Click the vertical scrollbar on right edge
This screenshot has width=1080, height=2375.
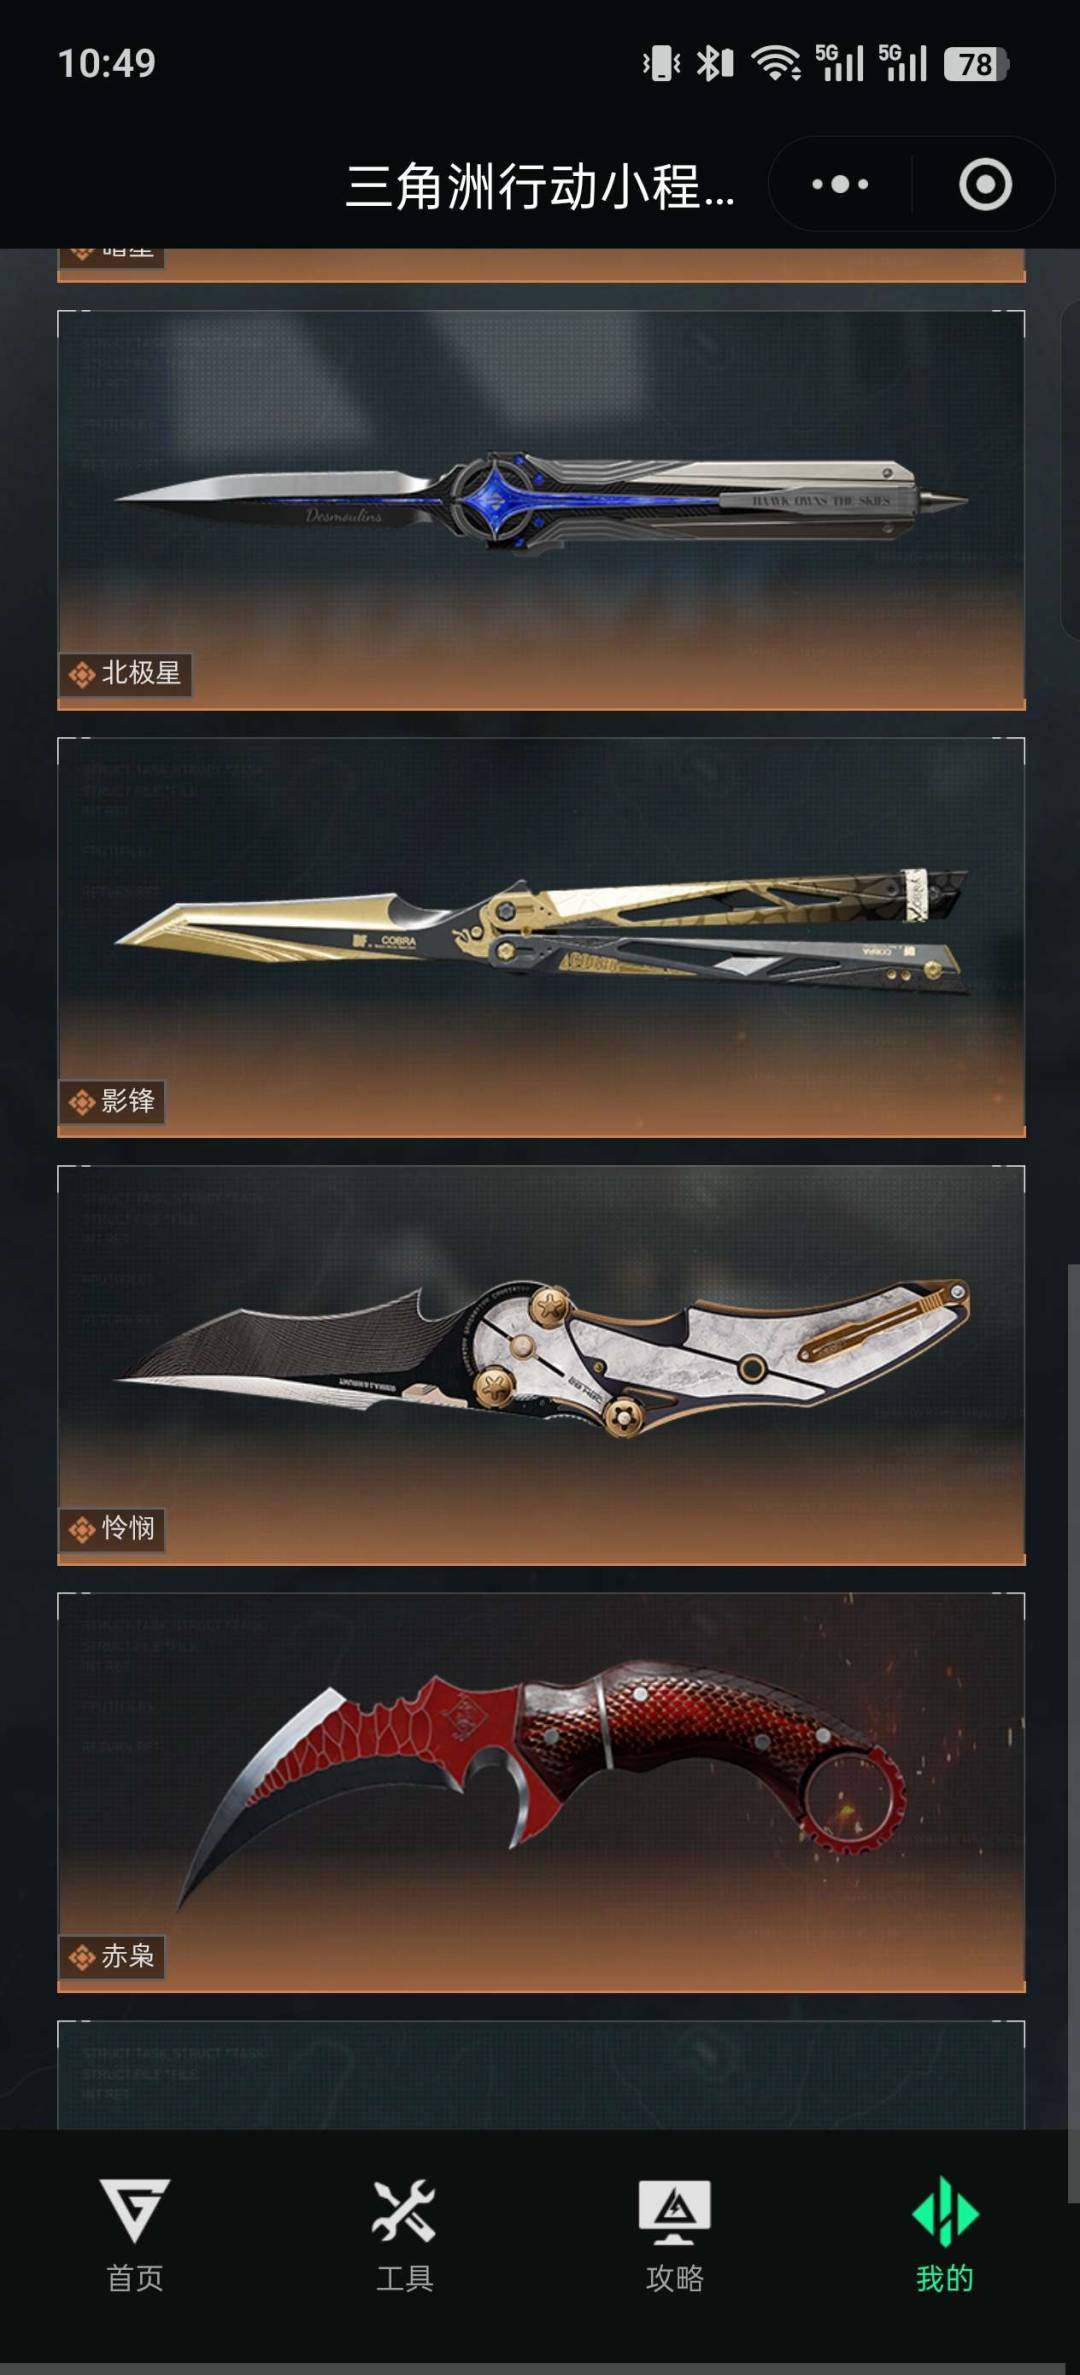click(1073, 1733)
